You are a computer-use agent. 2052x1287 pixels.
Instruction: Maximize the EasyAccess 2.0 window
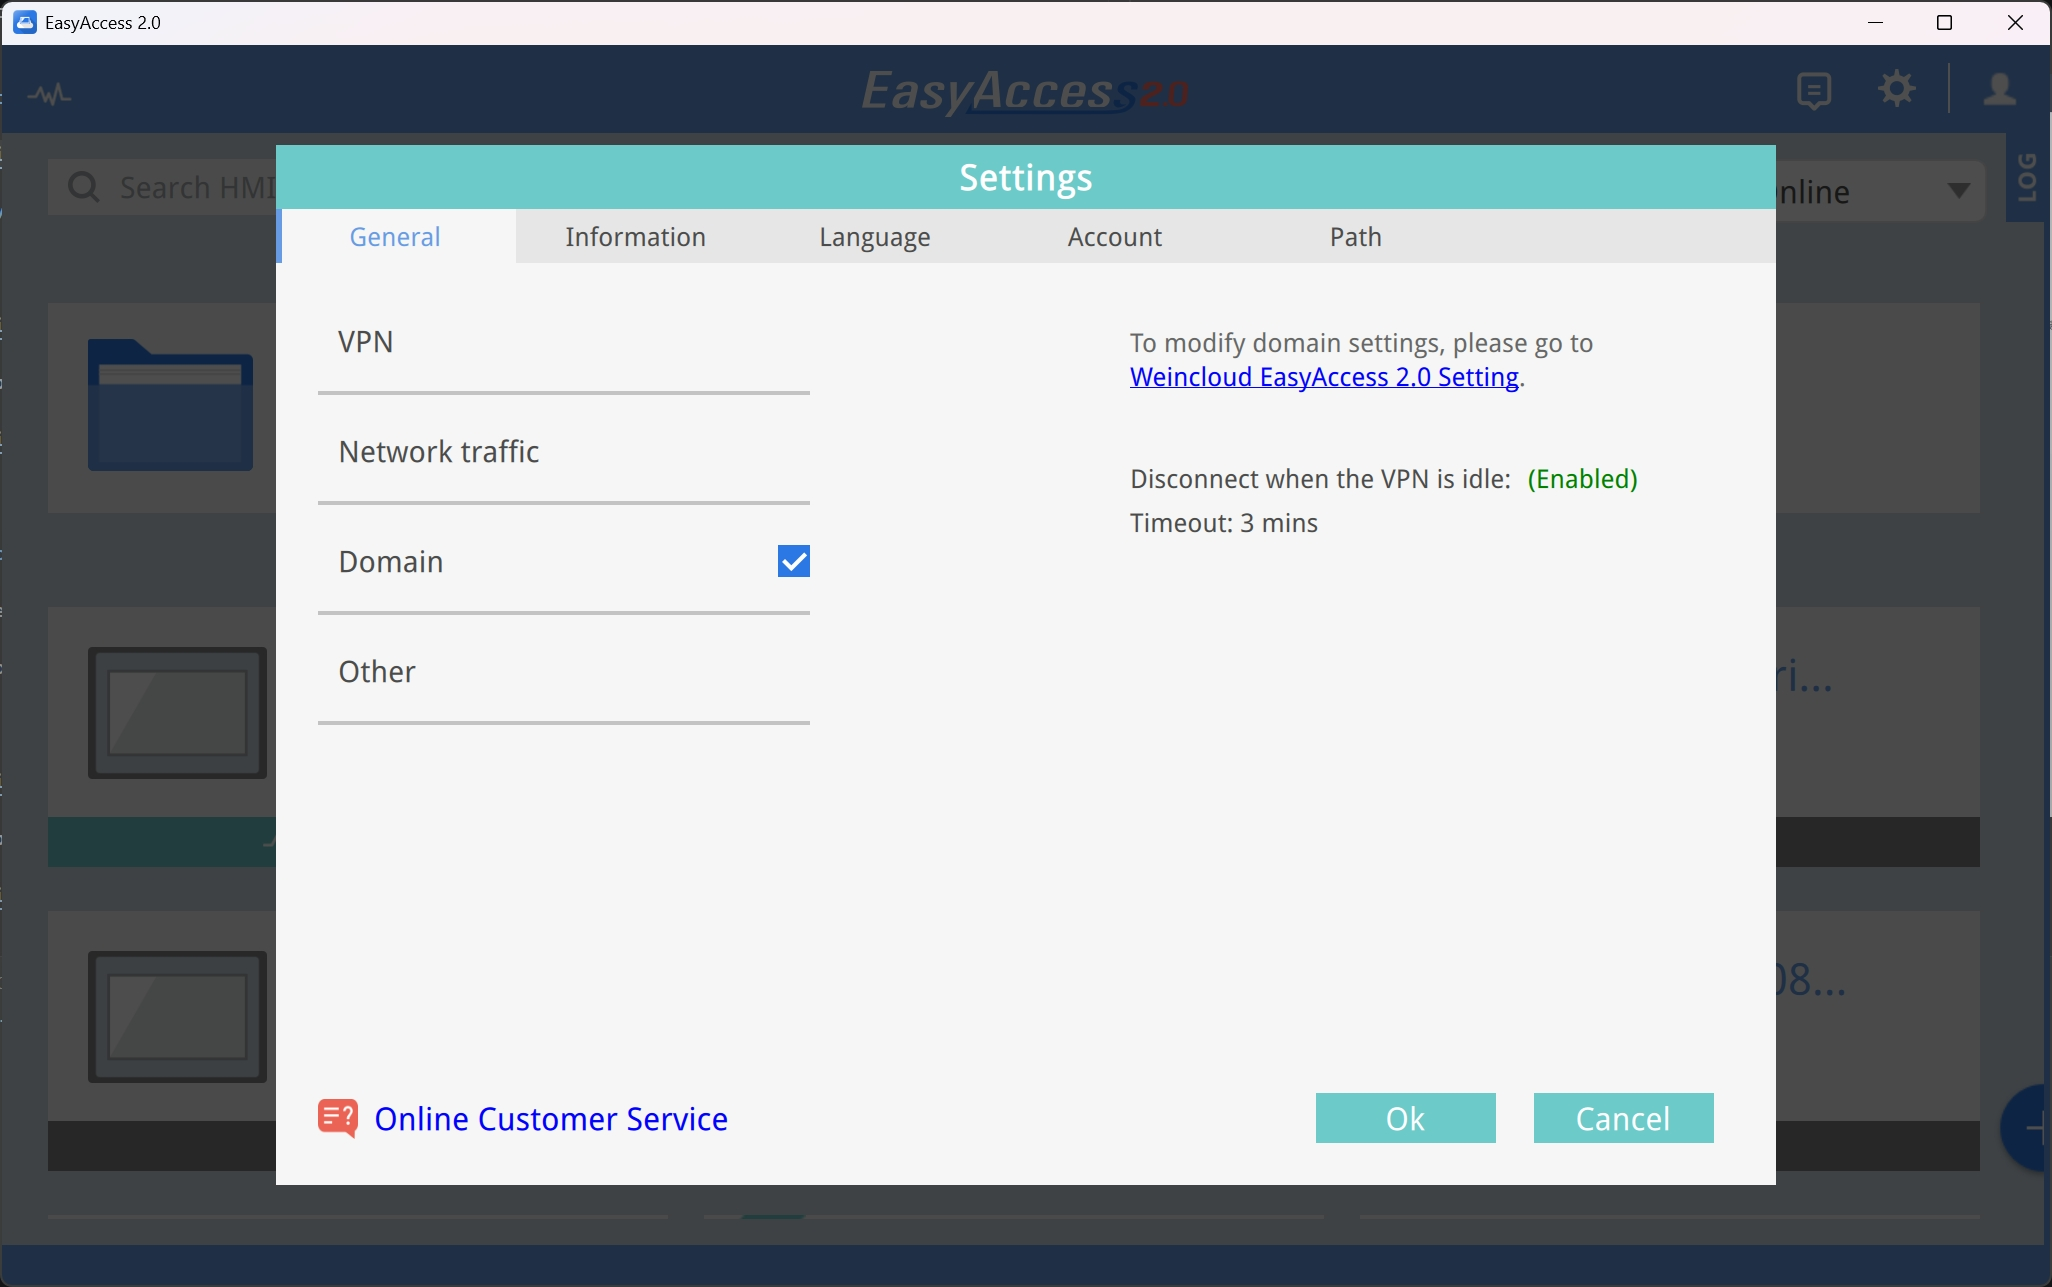1945,22
